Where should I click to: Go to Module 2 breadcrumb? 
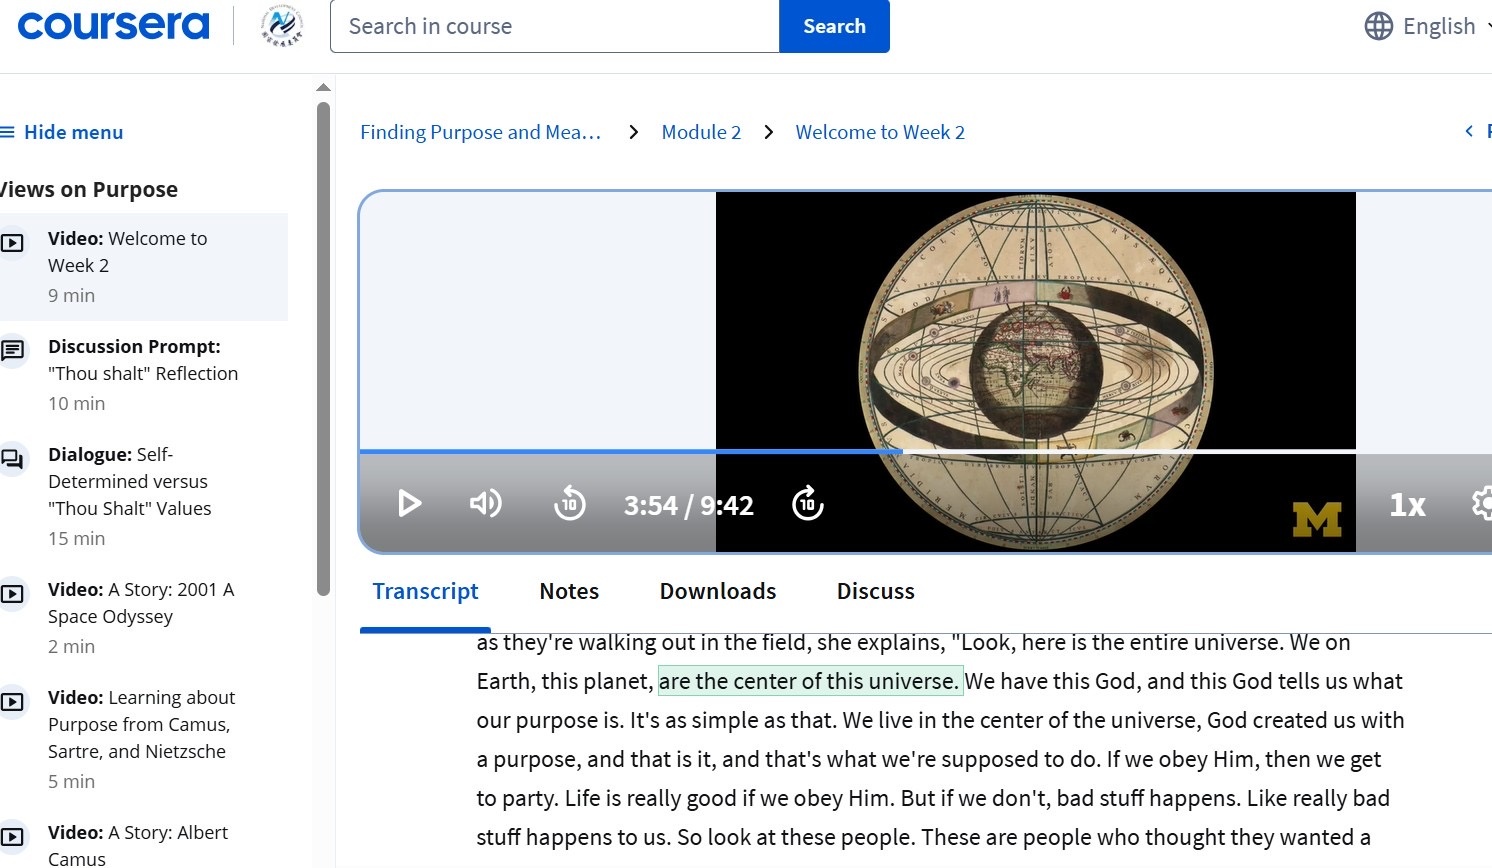click(x=701, y=132)
